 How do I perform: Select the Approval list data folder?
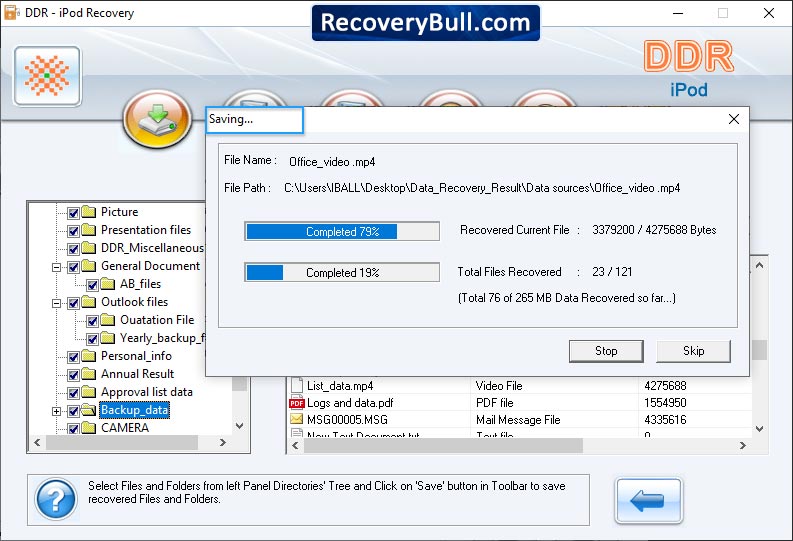[x=147, y=392]
